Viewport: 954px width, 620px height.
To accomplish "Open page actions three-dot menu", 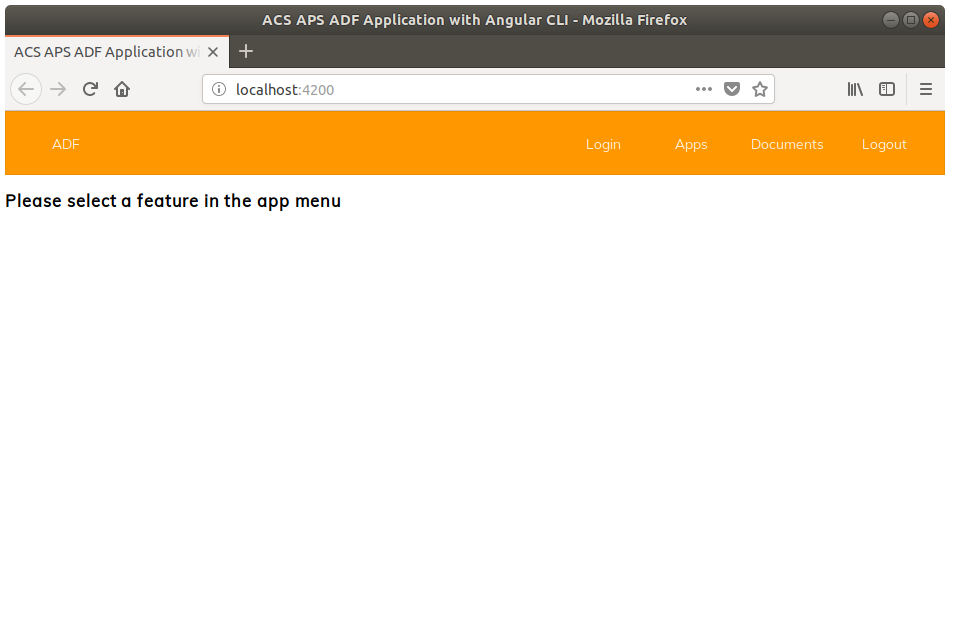I will [704, 89].
